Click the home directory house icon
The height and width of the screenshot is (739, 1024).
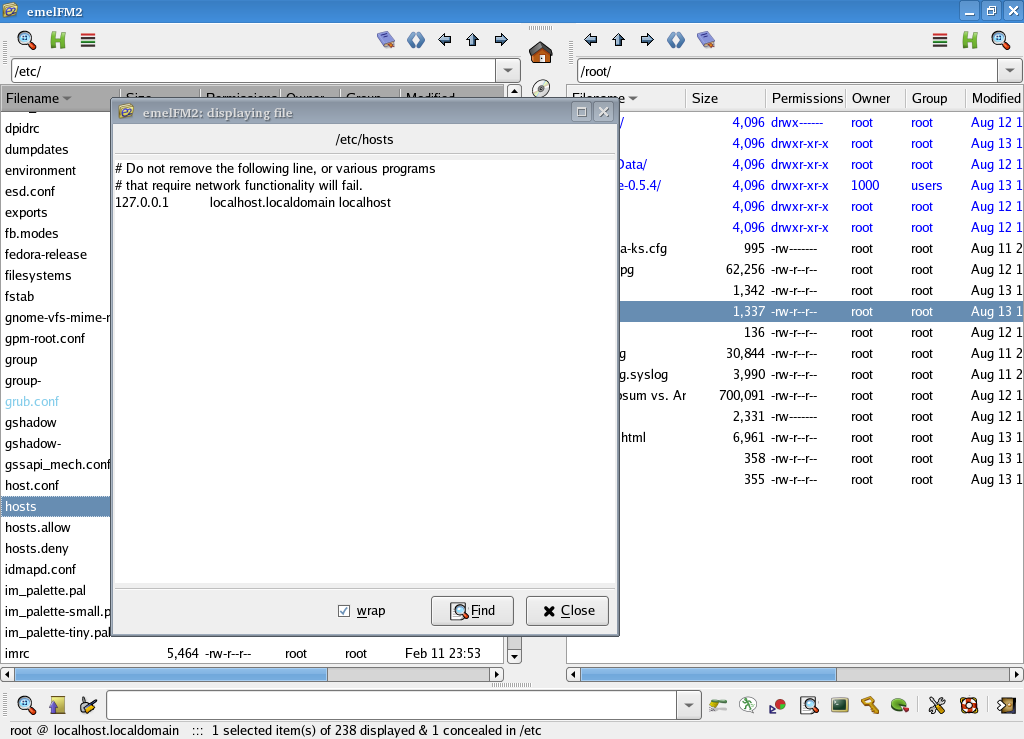[x=541, y=53]
